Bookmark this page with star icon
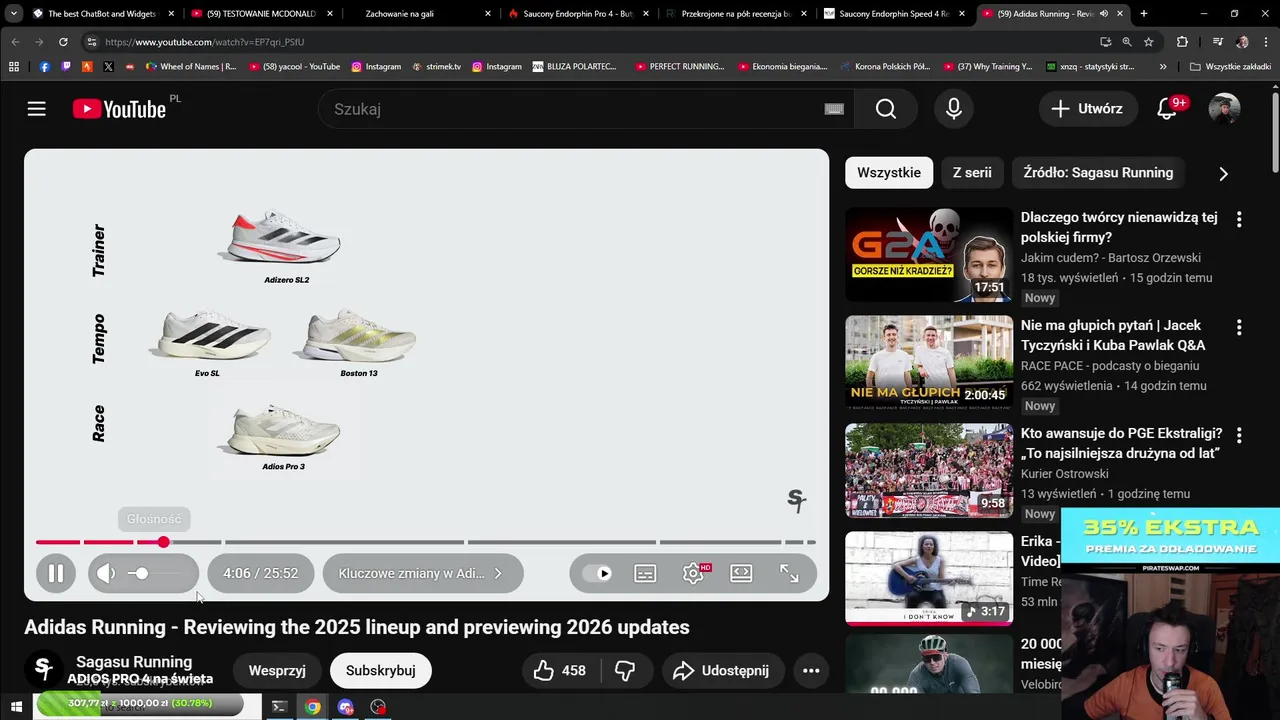Image resolution: width=1280 pixels, height=720 pixels. [1149, 42]
